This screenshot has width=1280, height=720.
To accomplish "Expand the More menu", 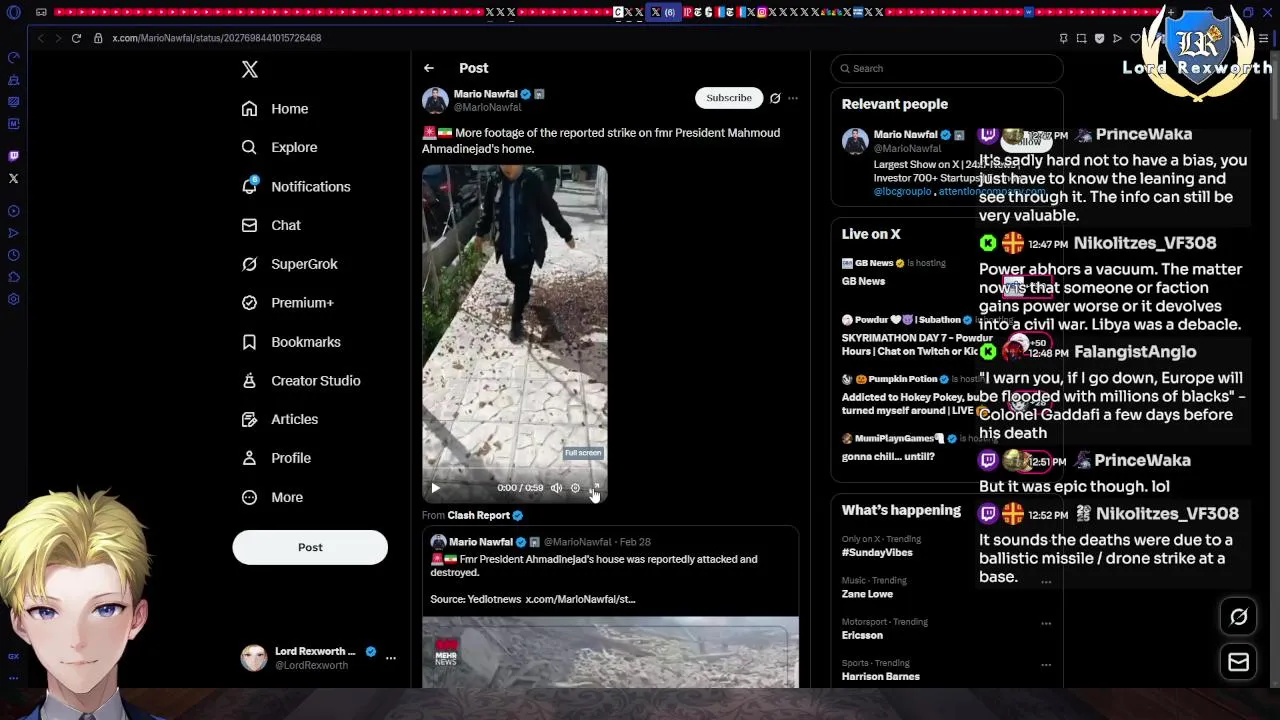I will pos(273,497).
